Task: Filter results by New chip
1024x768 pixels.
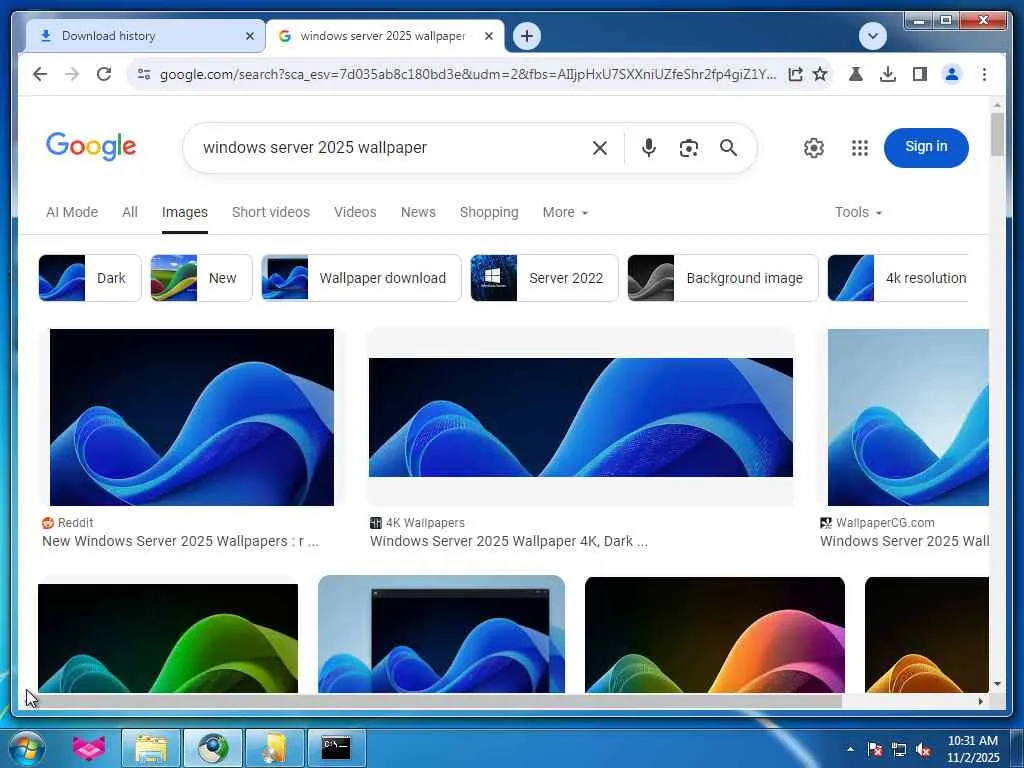Action: [x=201, y=278]
